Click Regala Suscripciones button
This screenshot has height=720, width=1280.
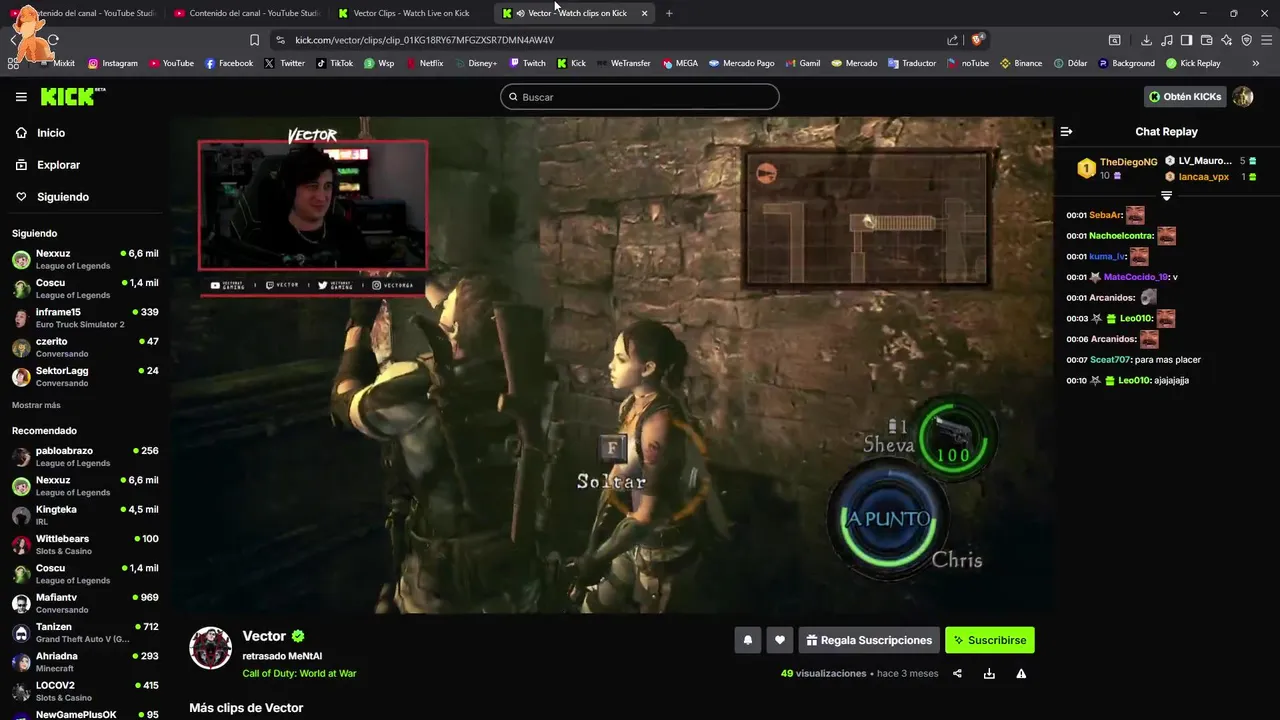(869, 640)
